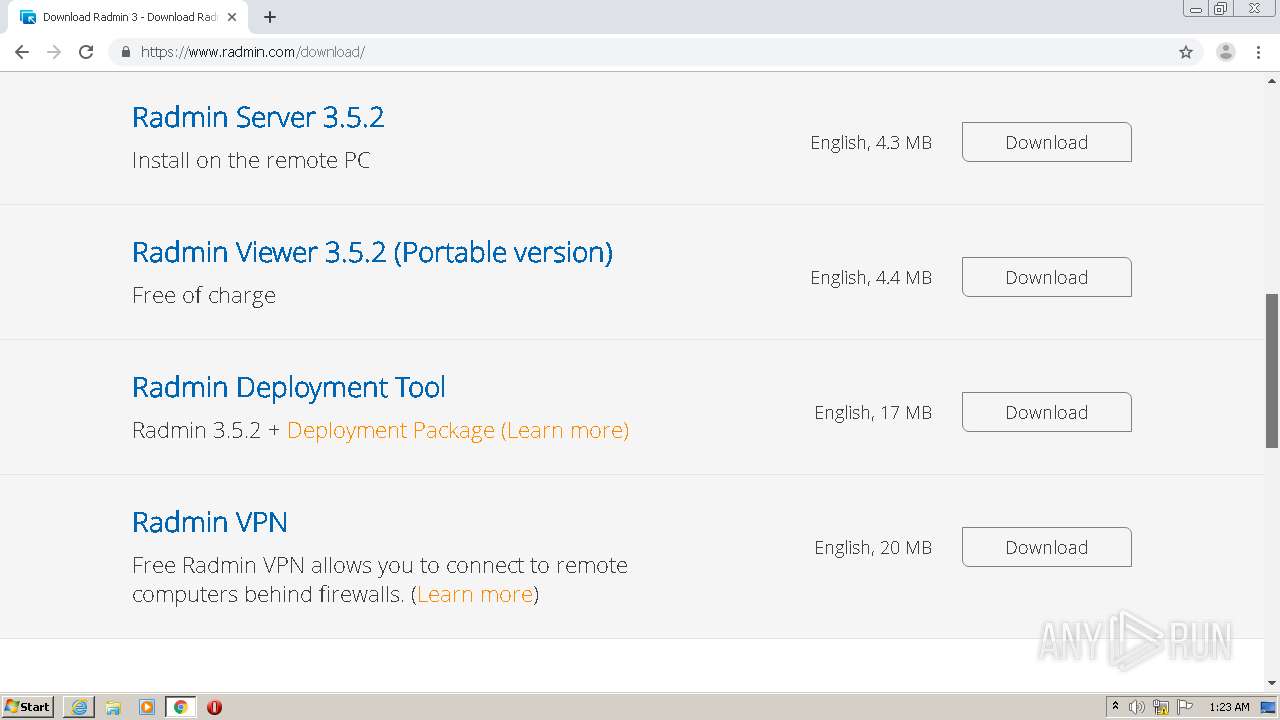The image size is (1280, 720).
Task: Download Radmin VPN
Action: click(1047, 547)
